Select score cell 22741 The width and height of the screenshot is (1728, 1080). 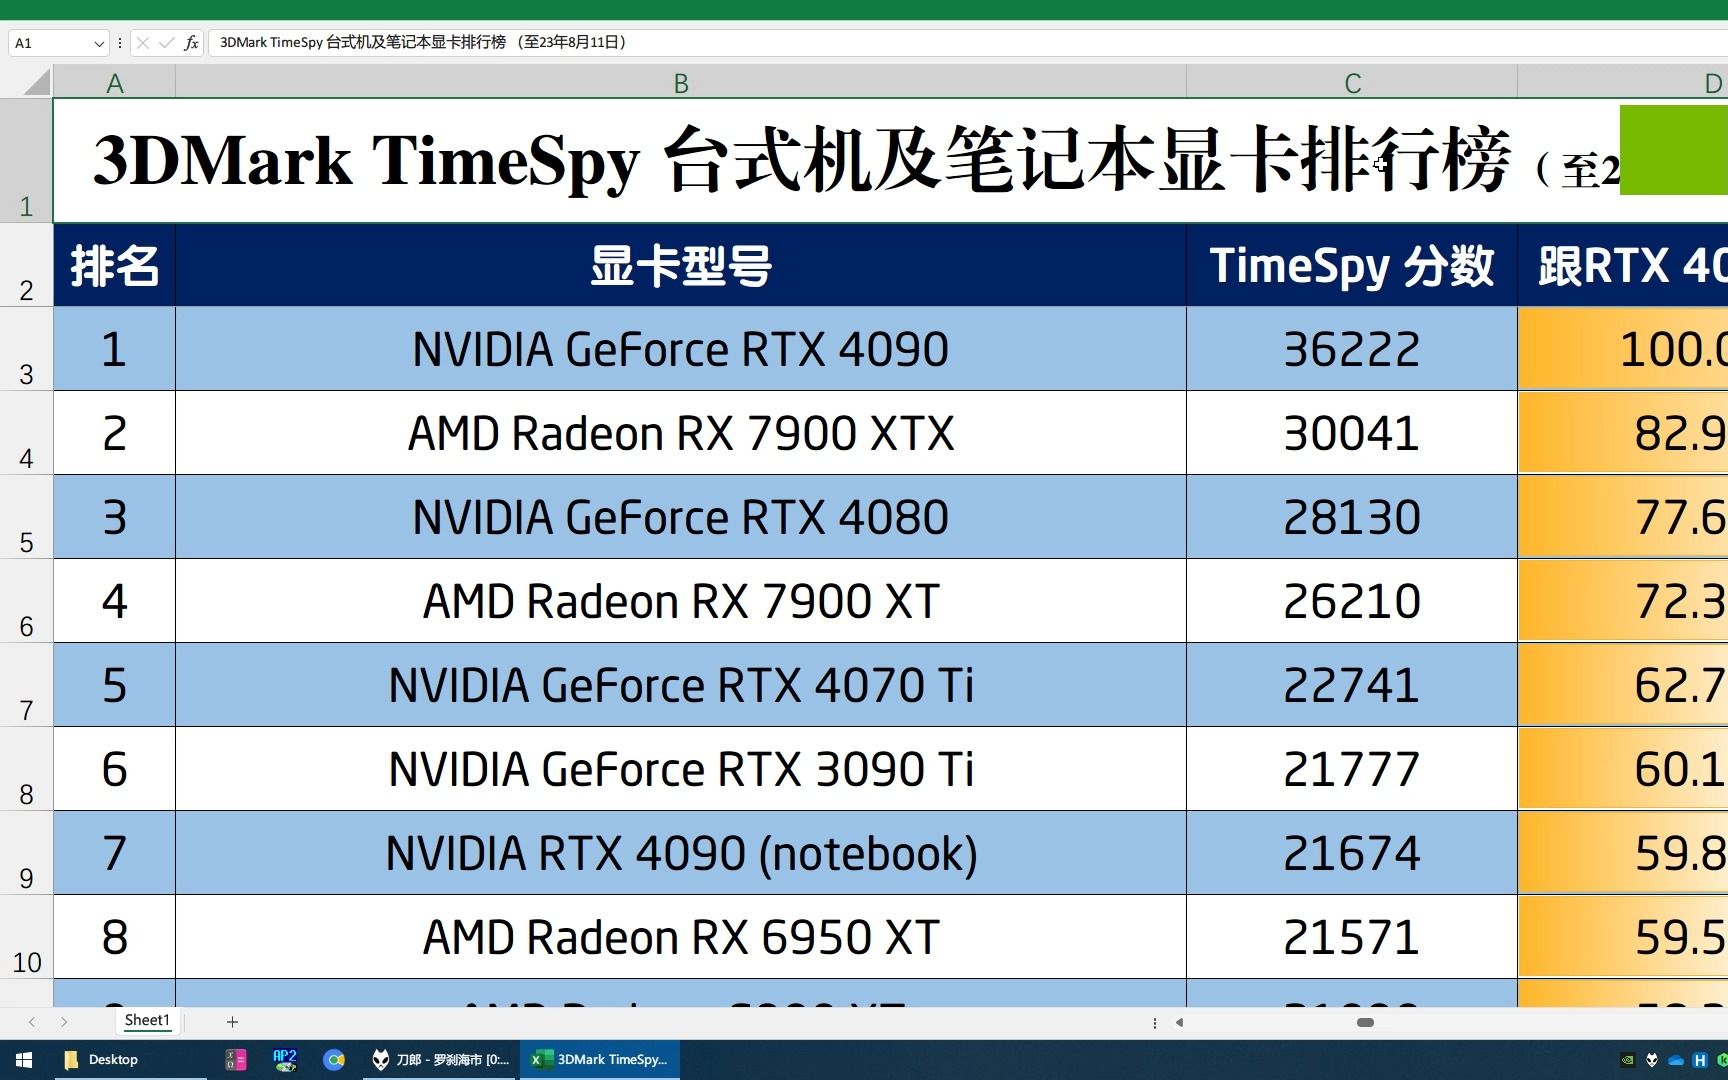click(1352, 685)
